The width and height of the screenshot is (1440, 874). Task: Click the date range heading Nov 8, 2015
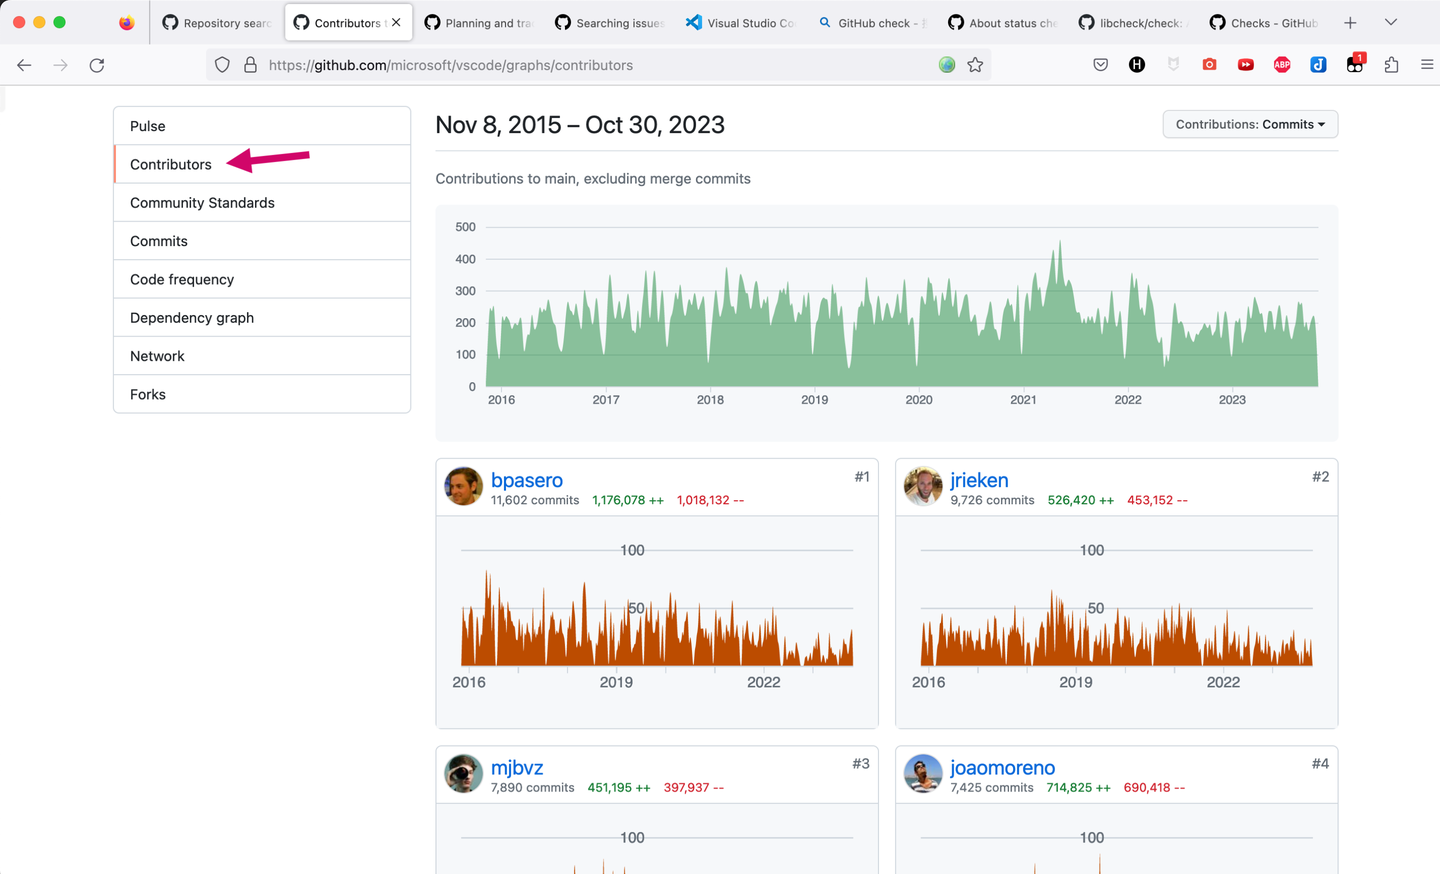pos(580,125)
